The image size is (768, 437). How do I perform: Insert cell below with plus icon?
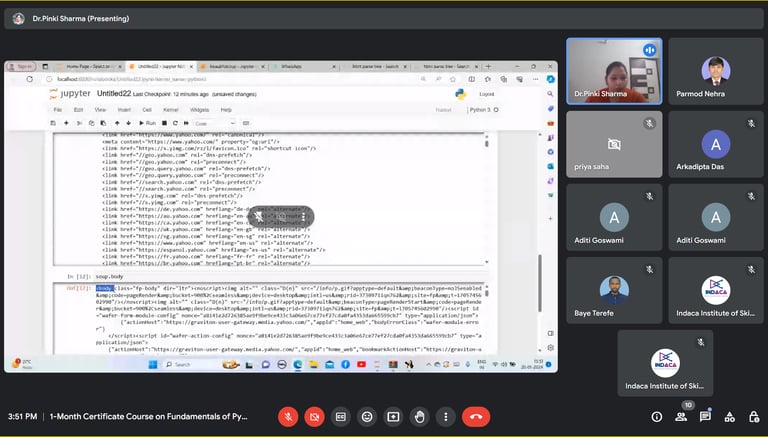(x=66, y=123)
